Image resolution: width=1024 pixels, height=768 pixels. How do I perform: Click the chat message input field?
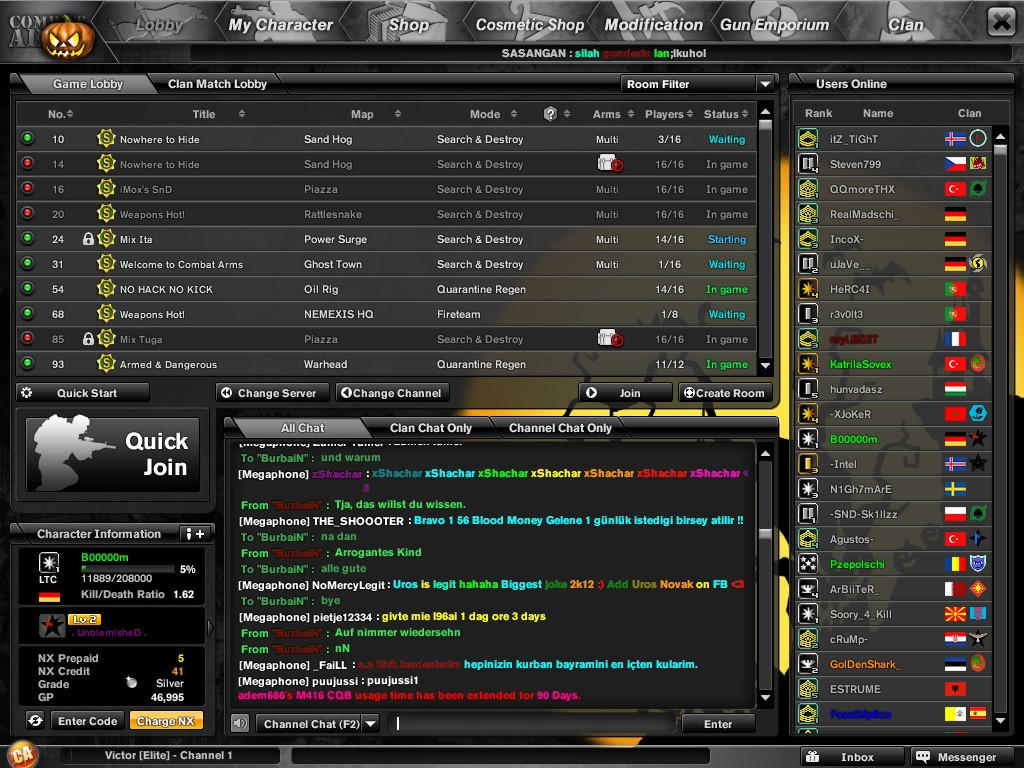(532, 724)
